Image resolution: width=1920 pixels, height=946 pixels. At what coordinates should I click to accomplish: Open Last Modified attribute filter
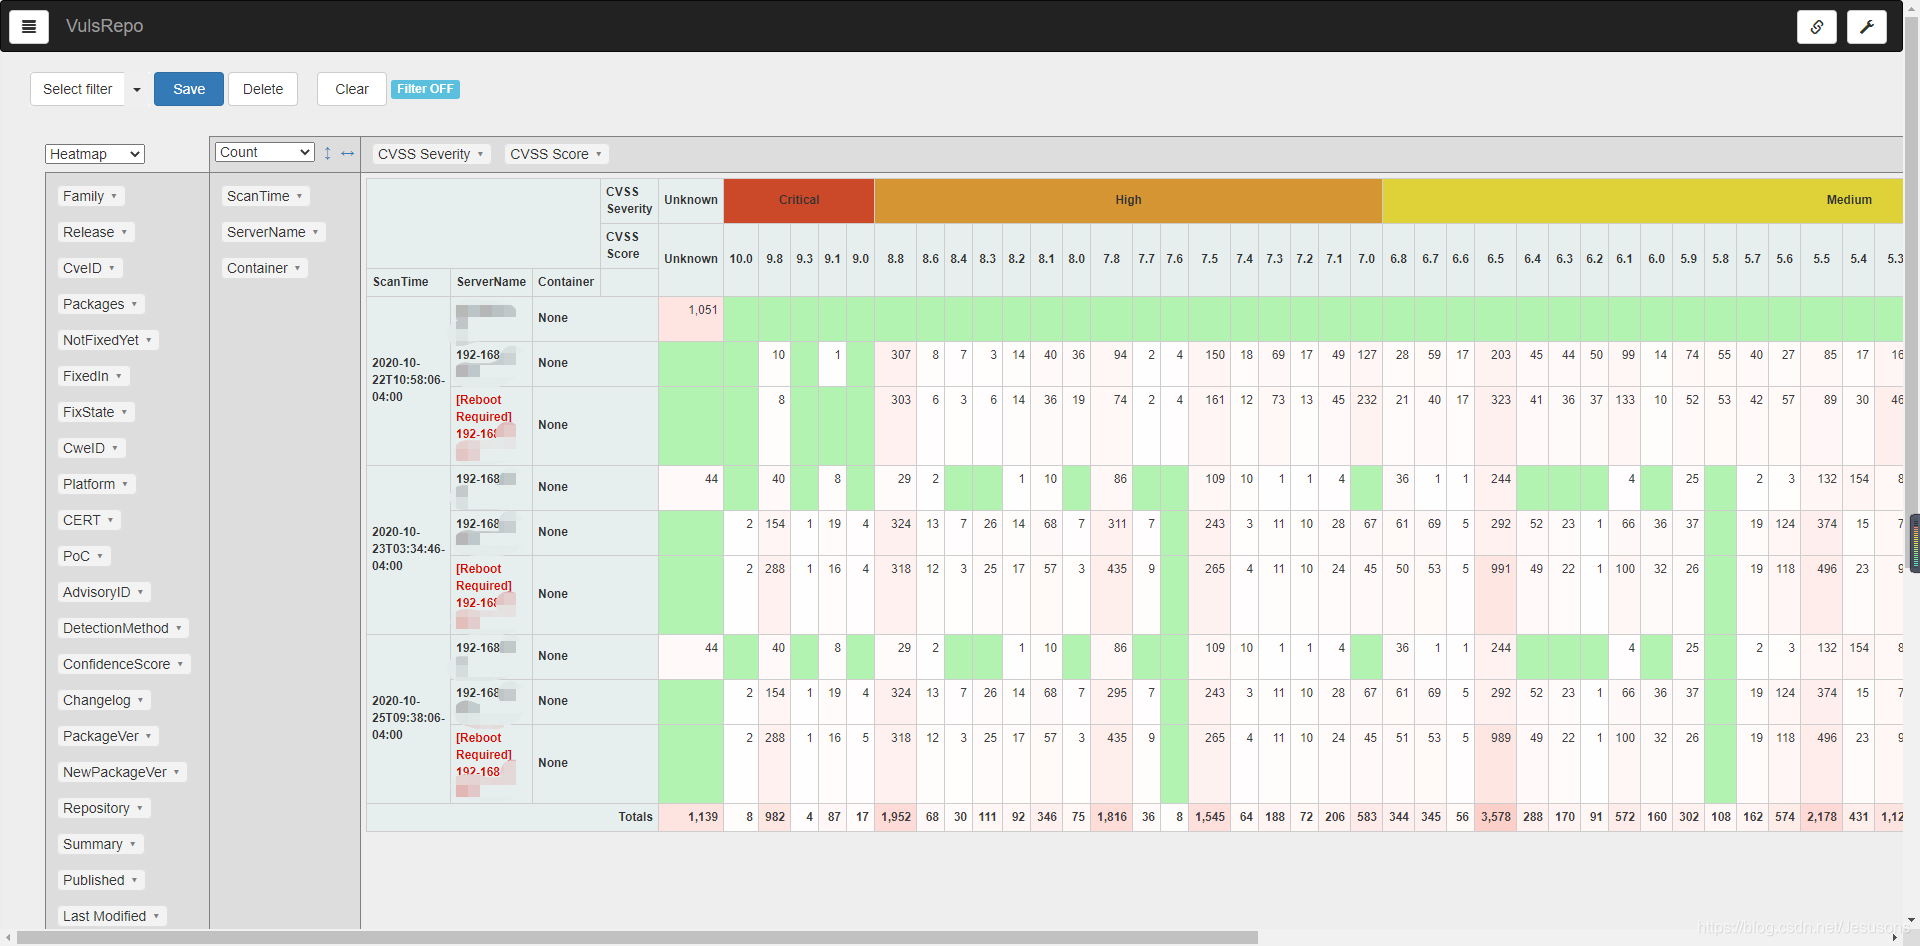point(156,916)
